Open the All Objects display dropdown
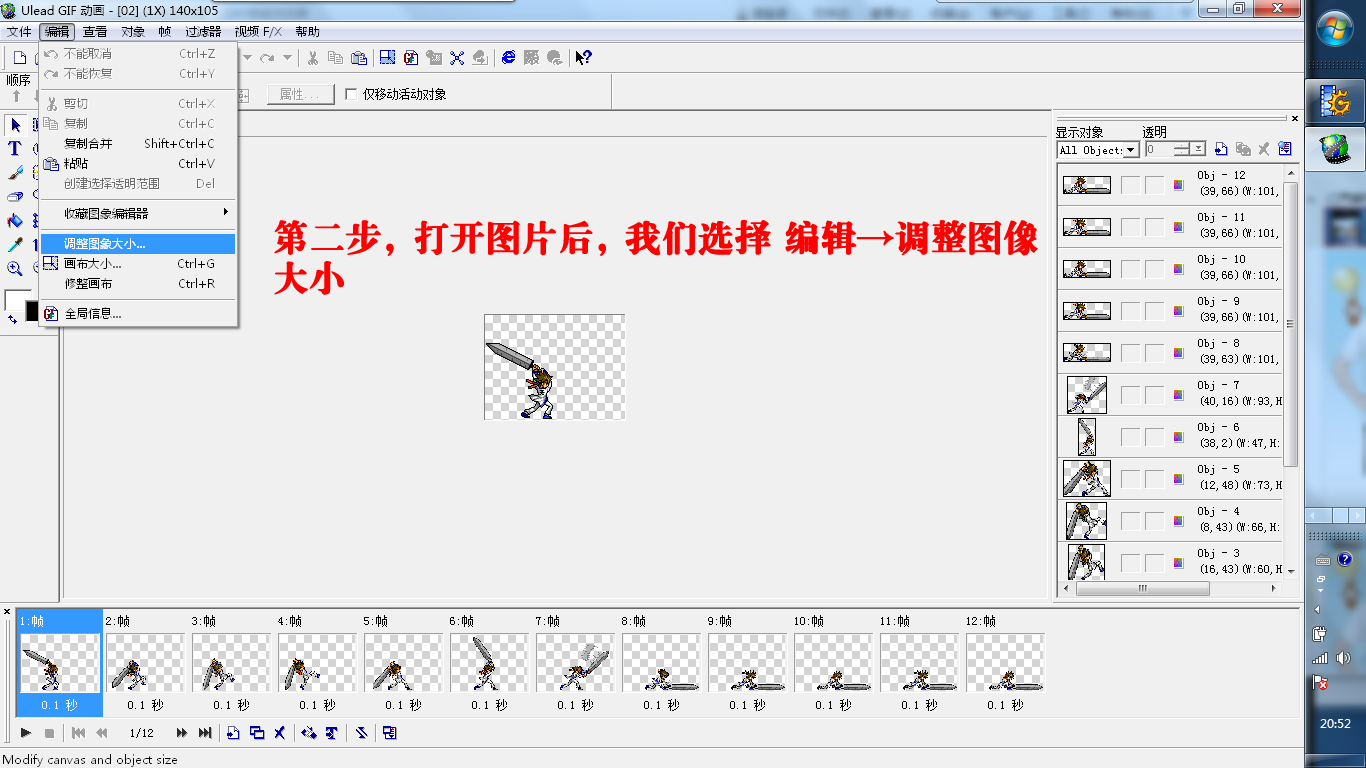1366x768 pixels. tap(1132, 150)
